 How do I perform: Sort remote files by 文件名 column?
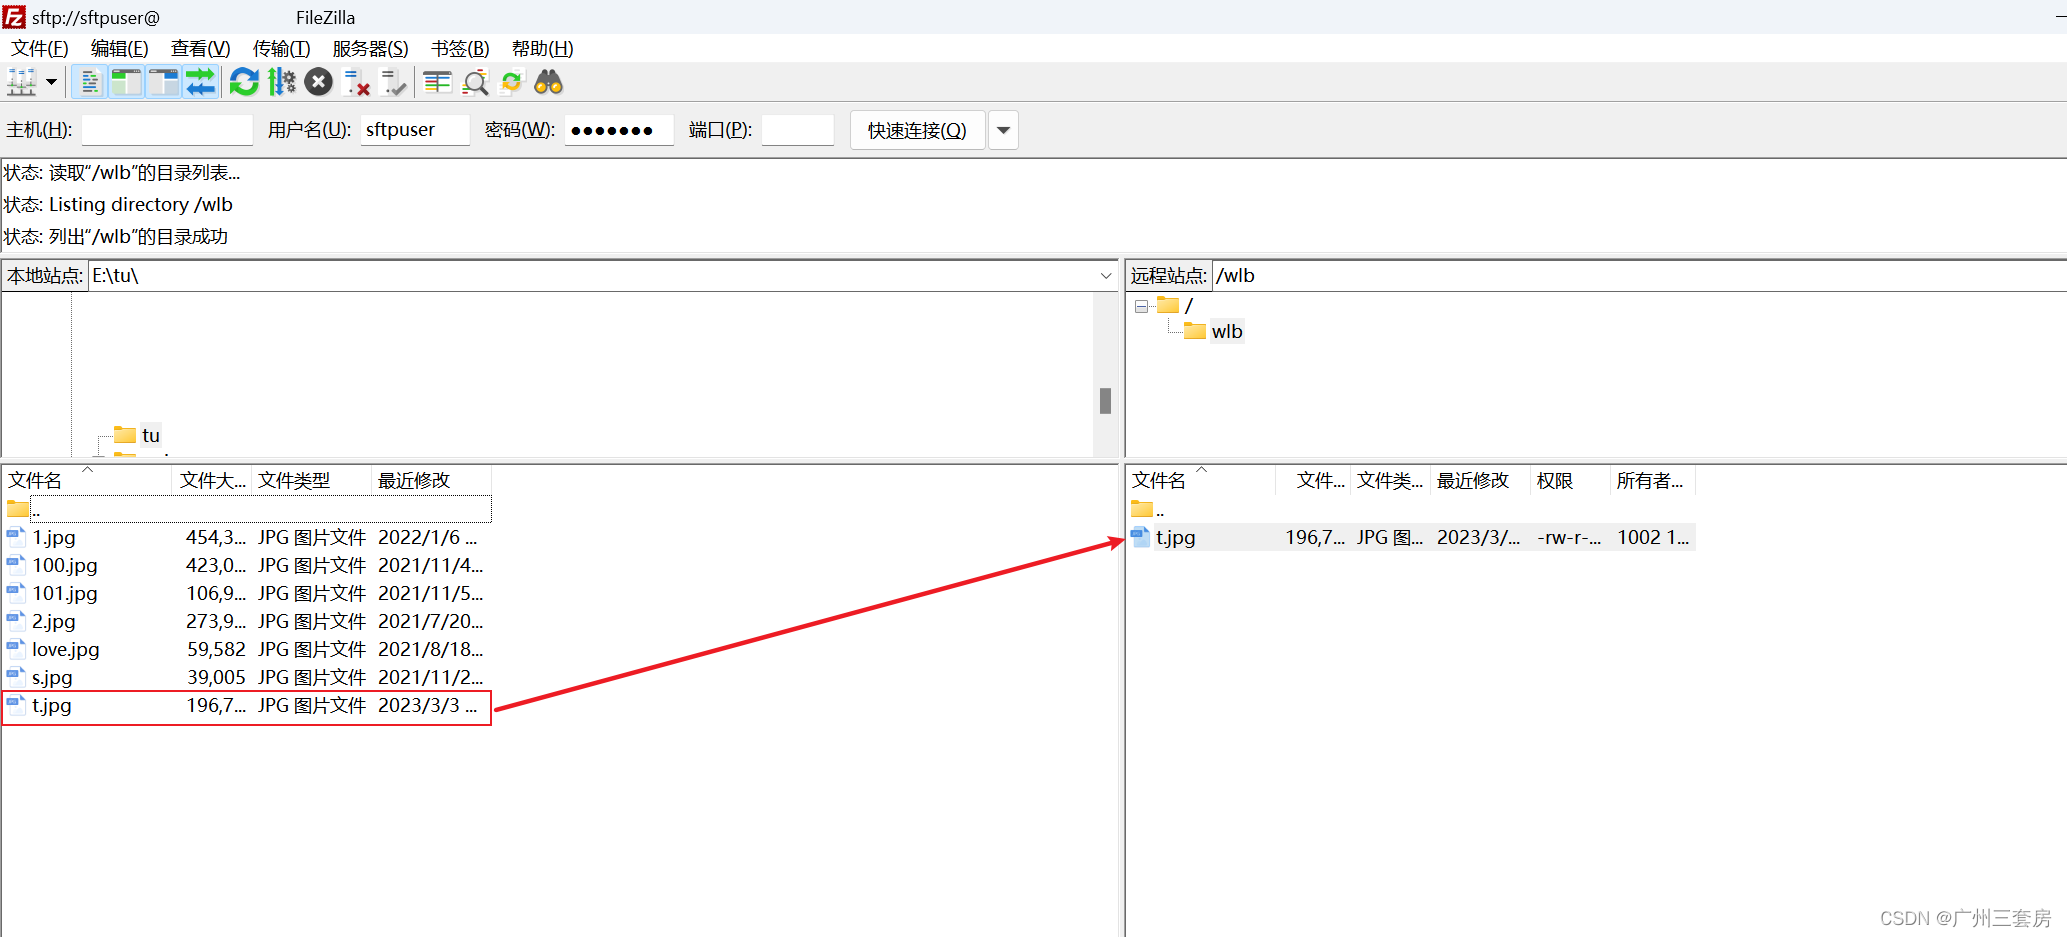(1201, 480)
